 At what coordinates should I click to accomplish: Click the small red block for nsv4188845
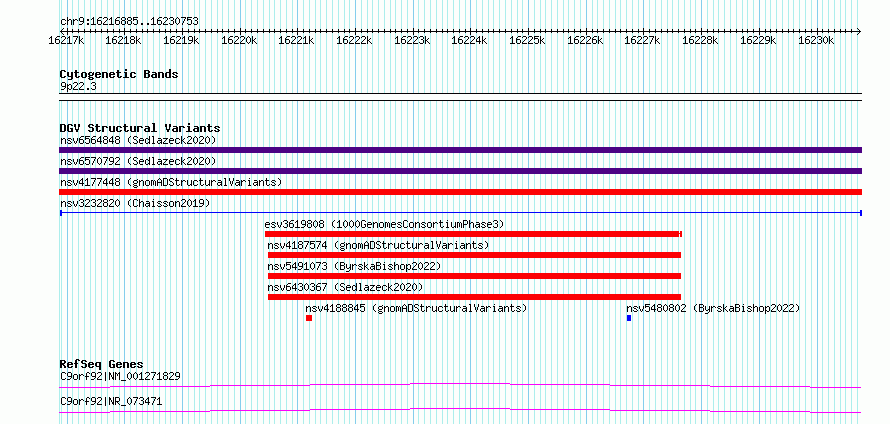point(309,318)
